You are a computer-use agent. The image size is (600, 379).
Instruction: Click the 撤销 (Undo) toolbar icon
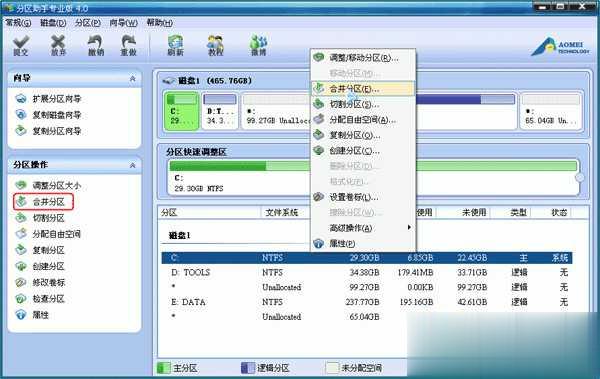point(96,46)
